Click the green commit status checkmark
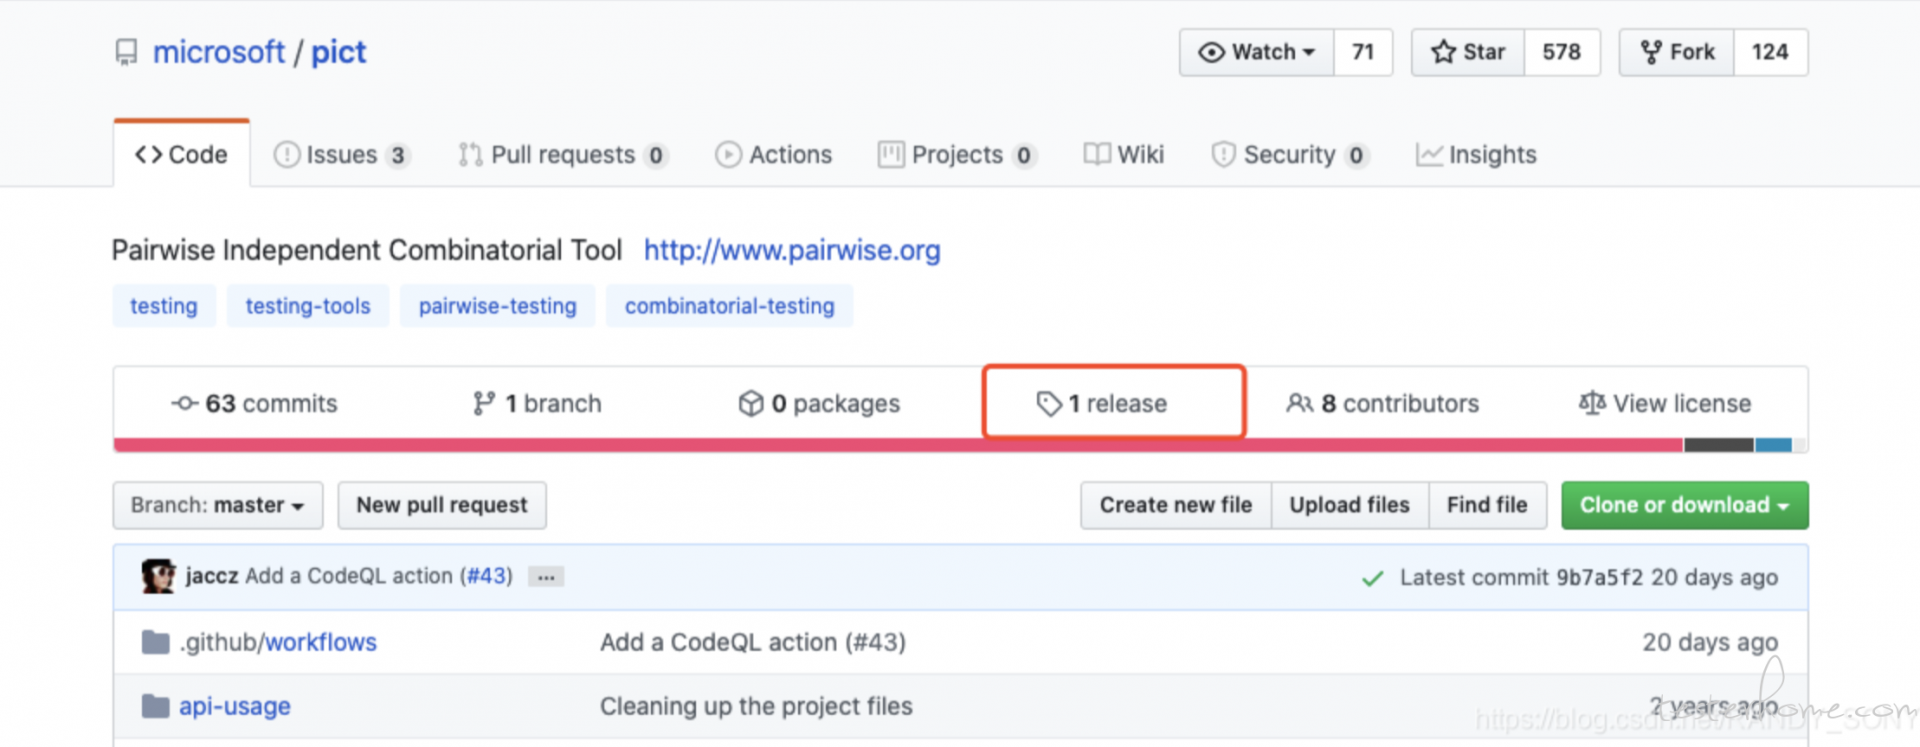 pyautogui.click(x=1373, y=578)
